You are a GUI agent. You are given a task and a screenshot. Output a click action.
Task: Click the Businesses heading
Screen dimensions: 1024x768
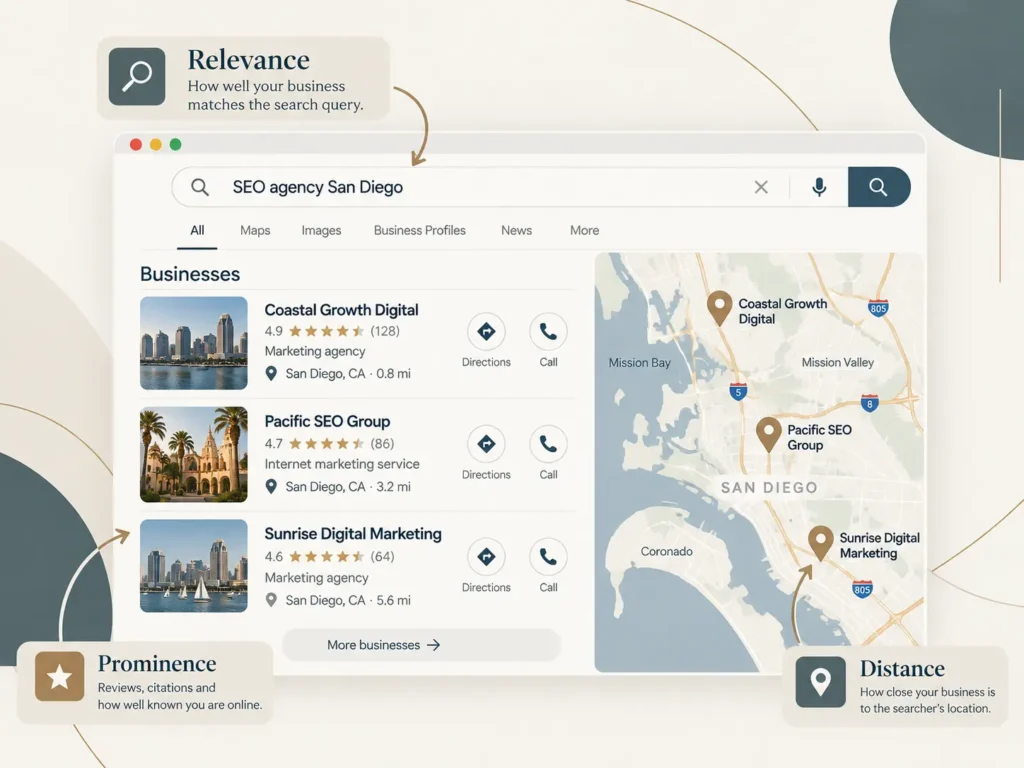190,274
